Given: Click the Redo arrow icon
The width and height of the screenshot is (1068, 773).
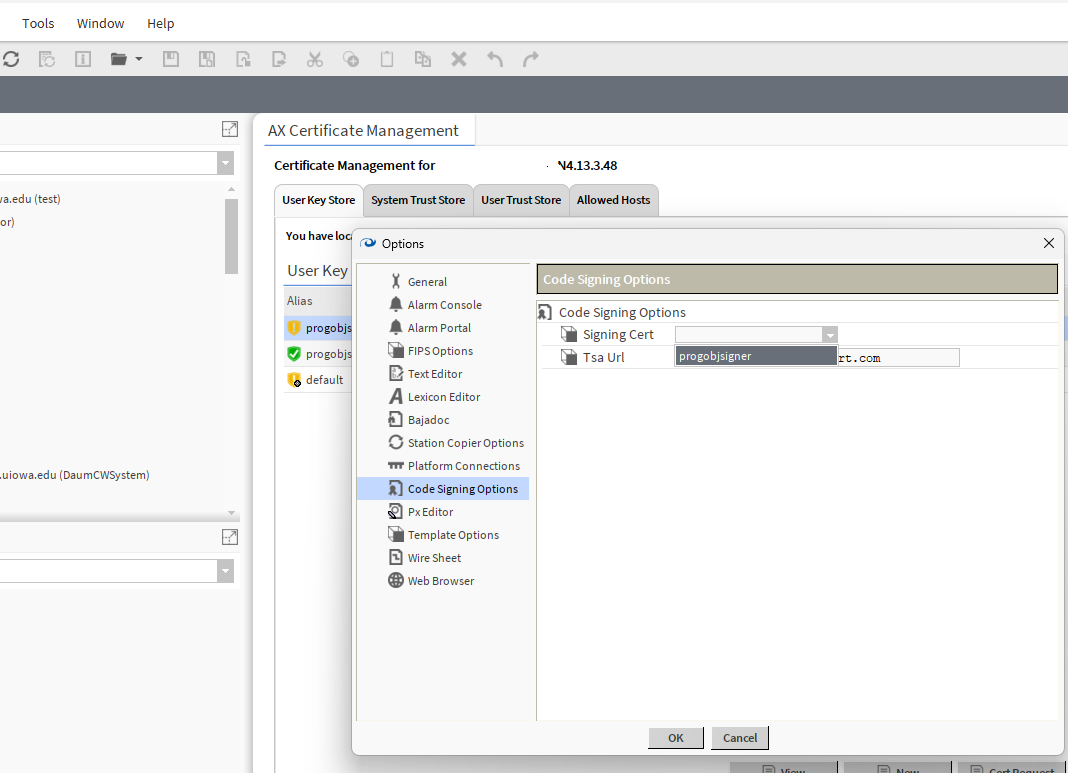Looking at the screenshot, I should click(531, 59).
